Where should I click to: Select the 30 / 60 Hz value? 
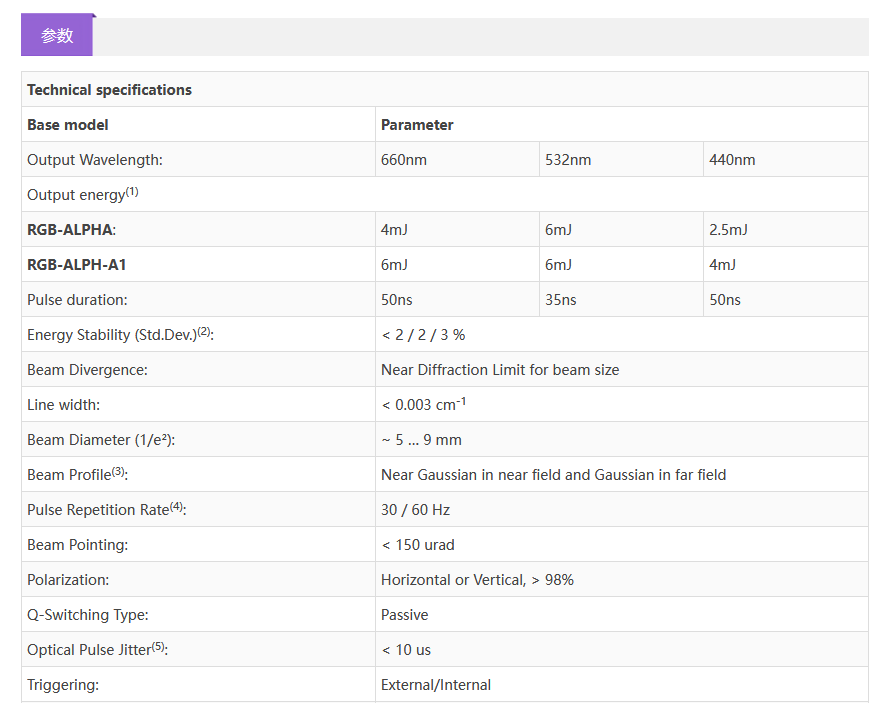coord(415,510)
